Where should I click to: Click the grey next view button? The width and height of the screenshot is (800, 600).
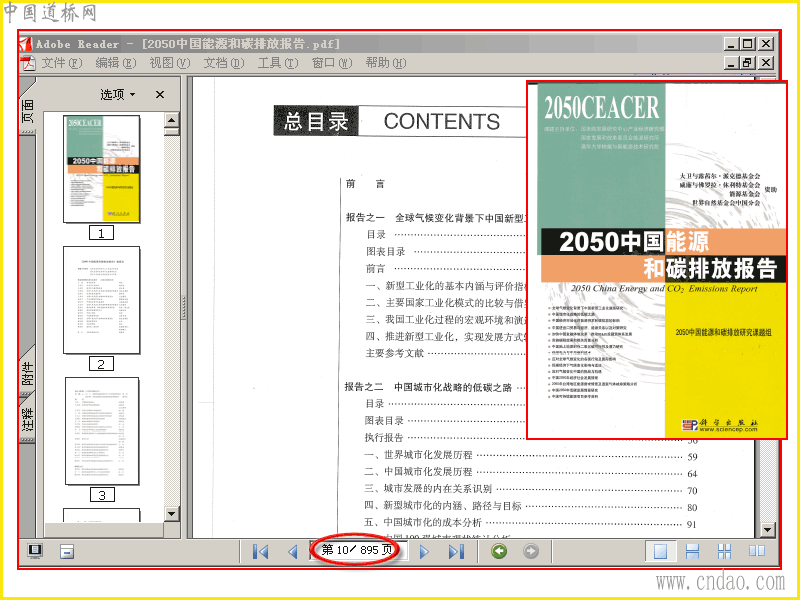pyautogui.click(x=531, y=551)
